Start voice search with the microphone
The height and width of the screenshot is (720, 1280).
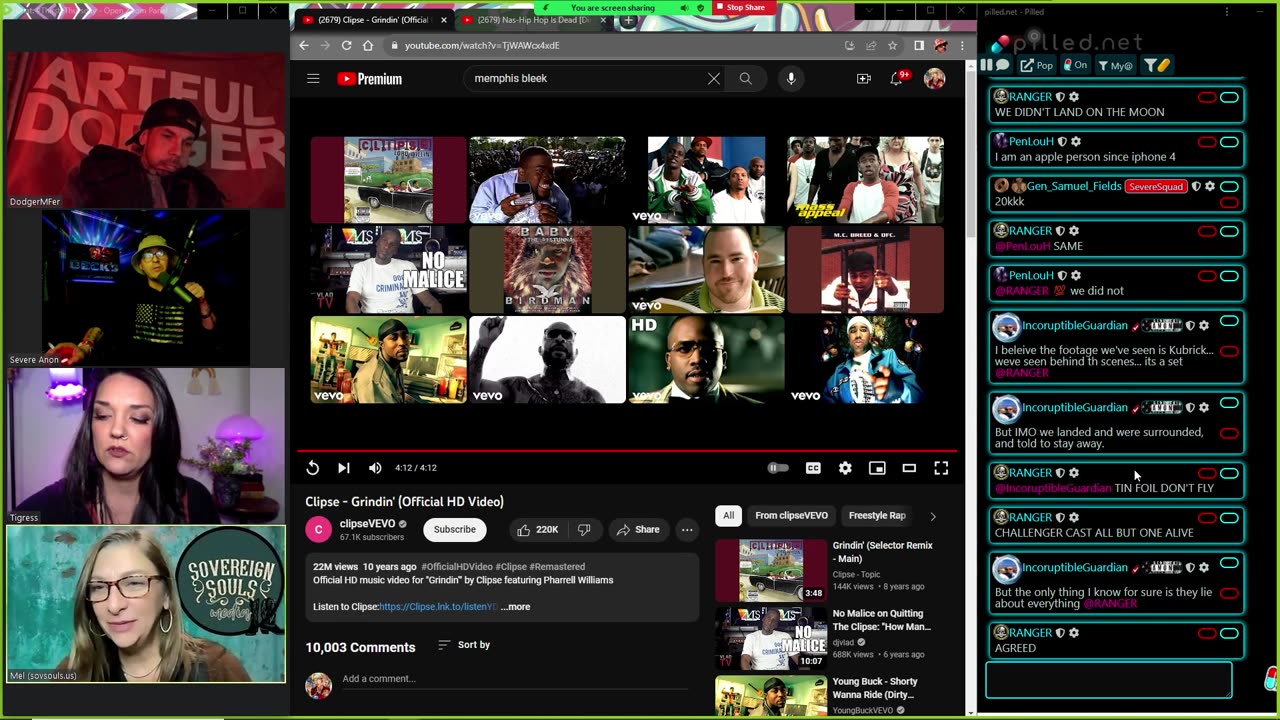pyautogui.click(x=791, y=78)
